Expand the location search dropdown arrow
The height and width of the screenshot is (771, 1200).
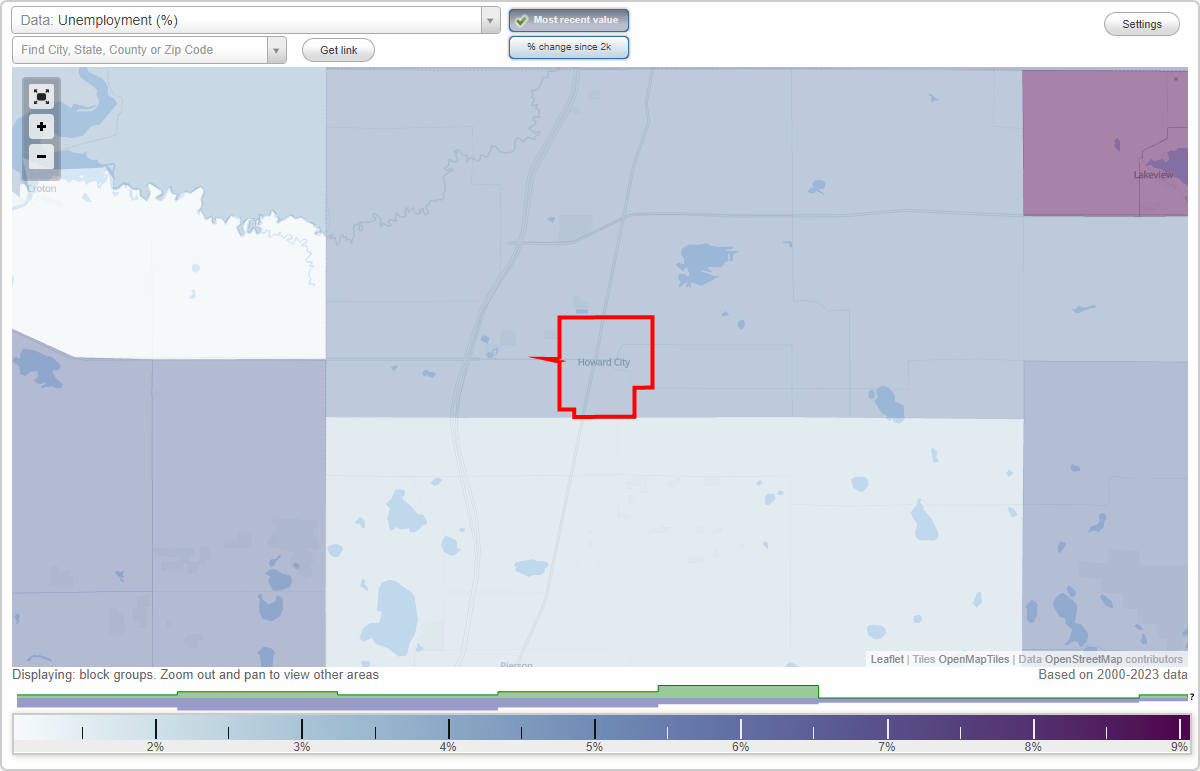click(x=277, y=49)
